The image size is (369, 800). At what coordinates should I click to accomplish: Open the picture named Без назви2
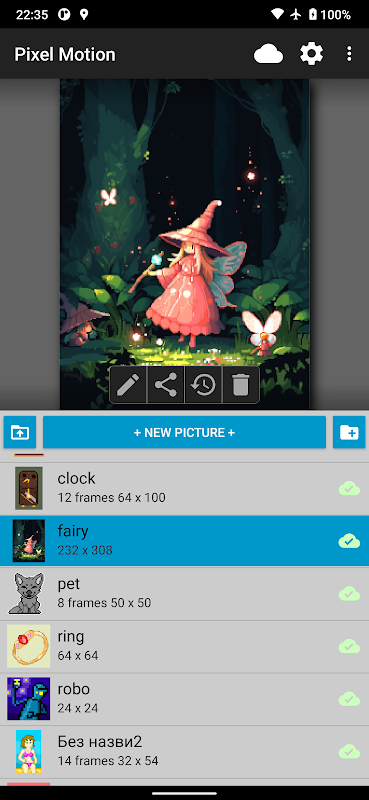(184, 752)
